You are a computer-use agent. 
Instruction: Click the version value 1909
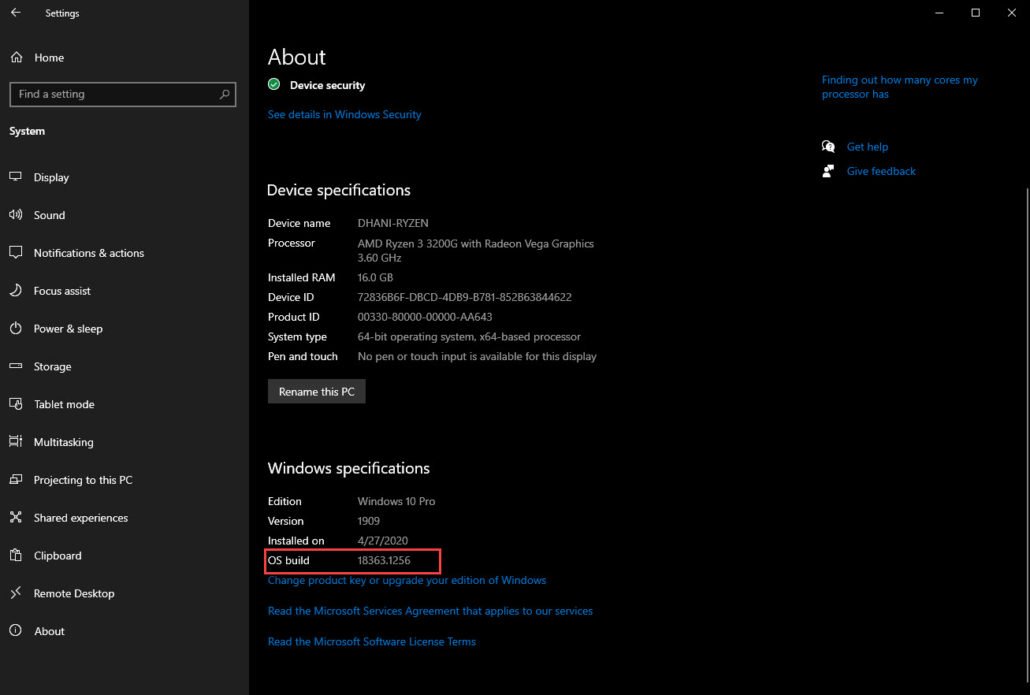click(x=369, y=521)
